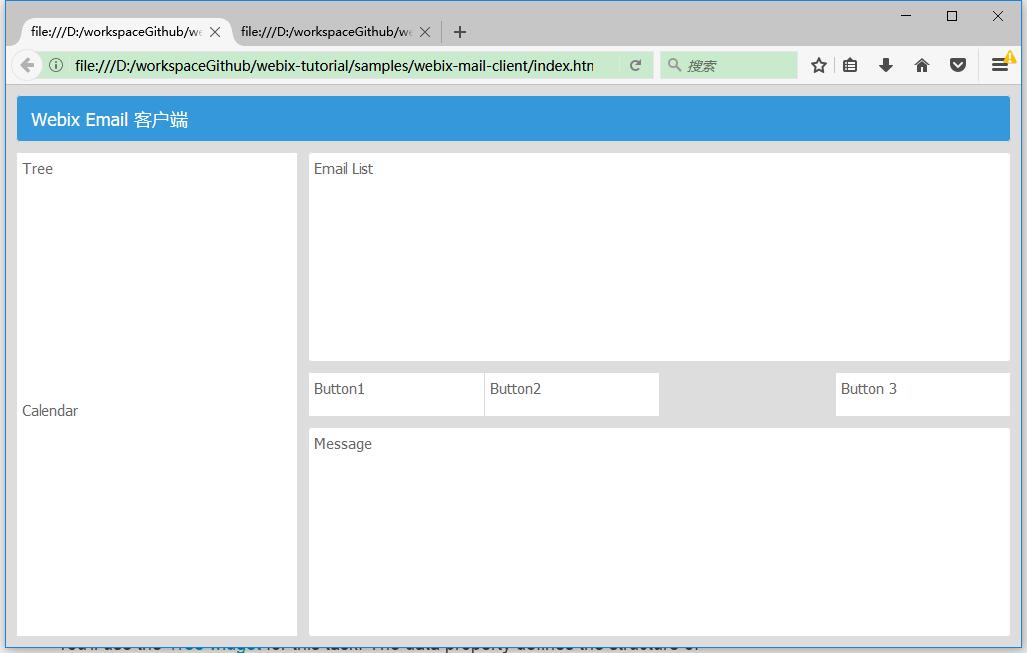Screen dimensions: 1027x653
Task: Click the Message panel label
Action: [343, 444]
